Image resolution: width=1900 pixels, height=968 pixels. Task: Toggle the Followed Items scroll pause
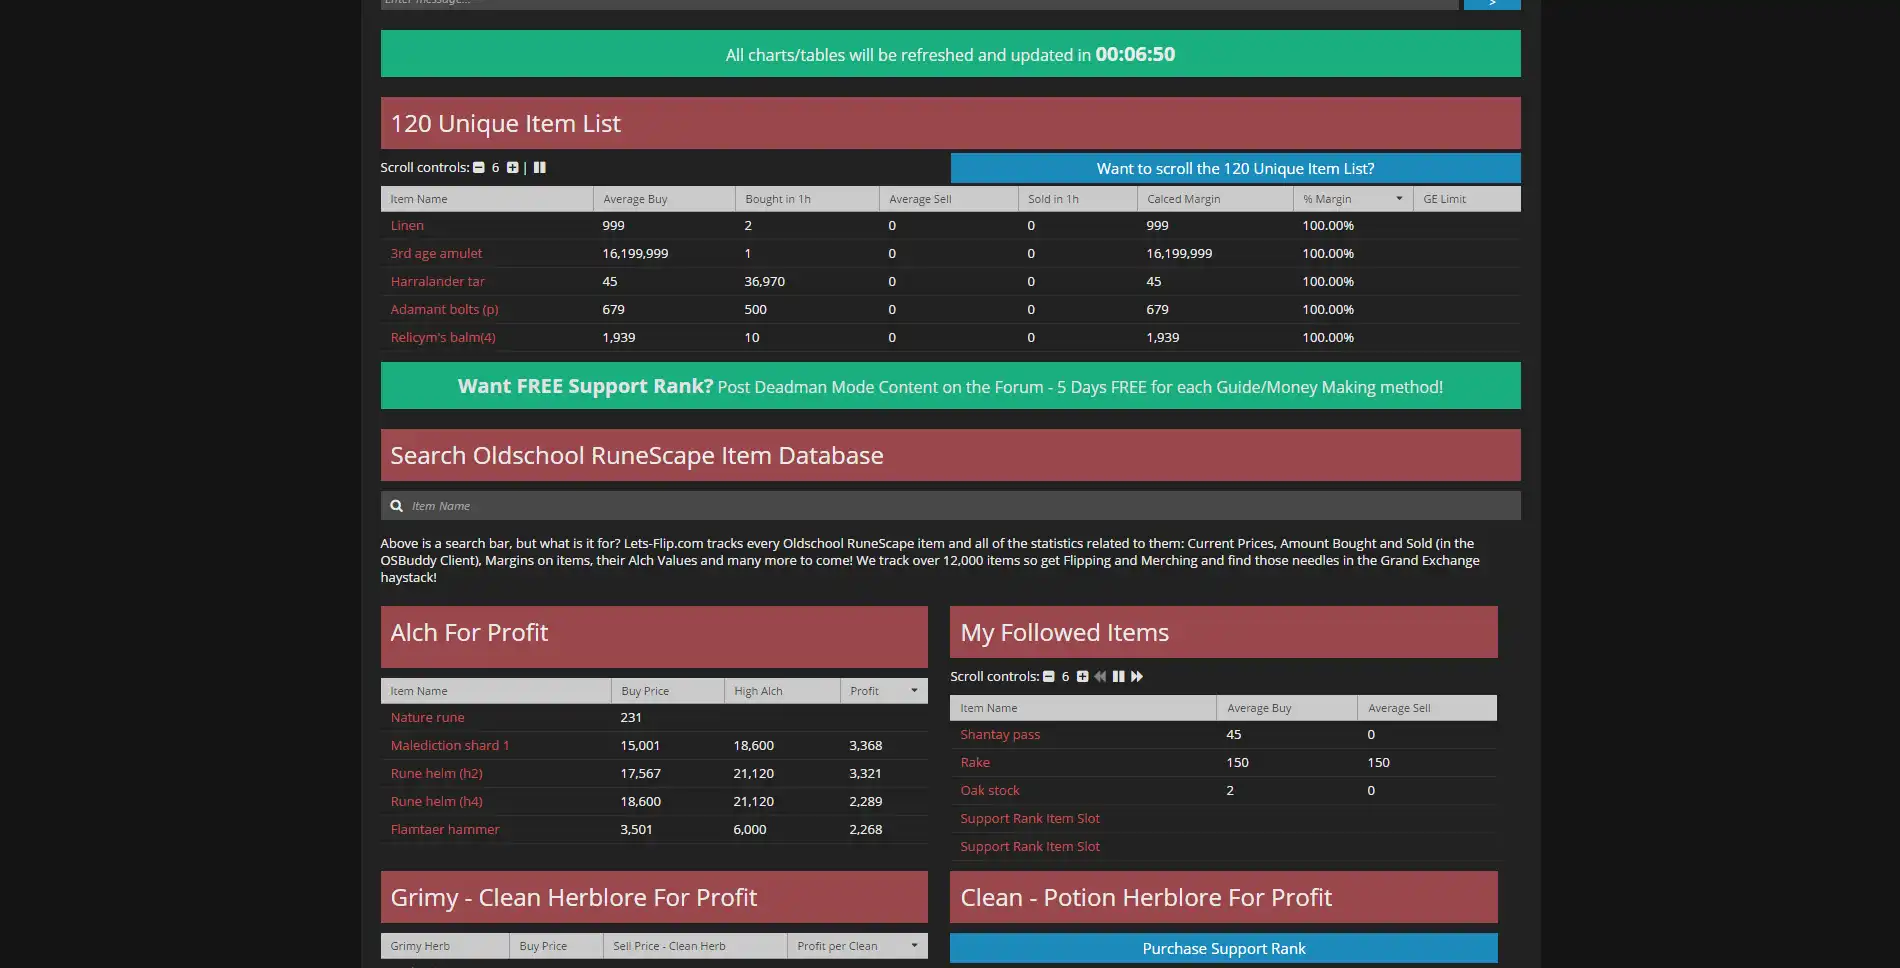click(1119, 676)
